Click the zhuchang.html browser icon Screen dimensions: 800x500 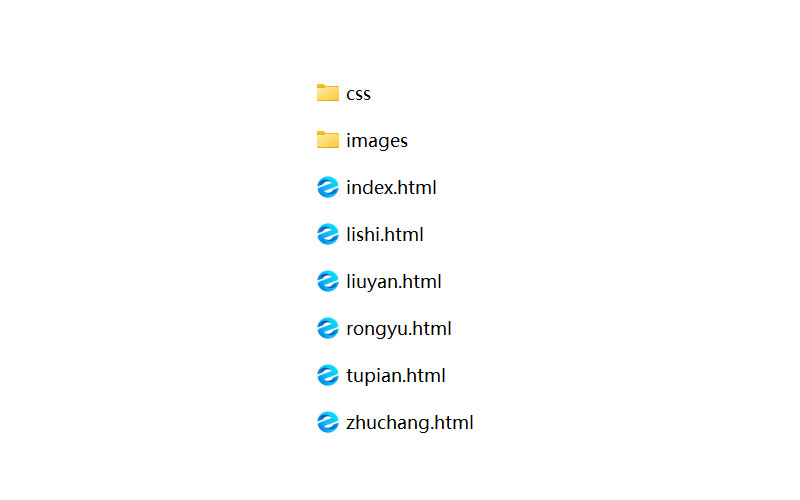click(328, 422)
